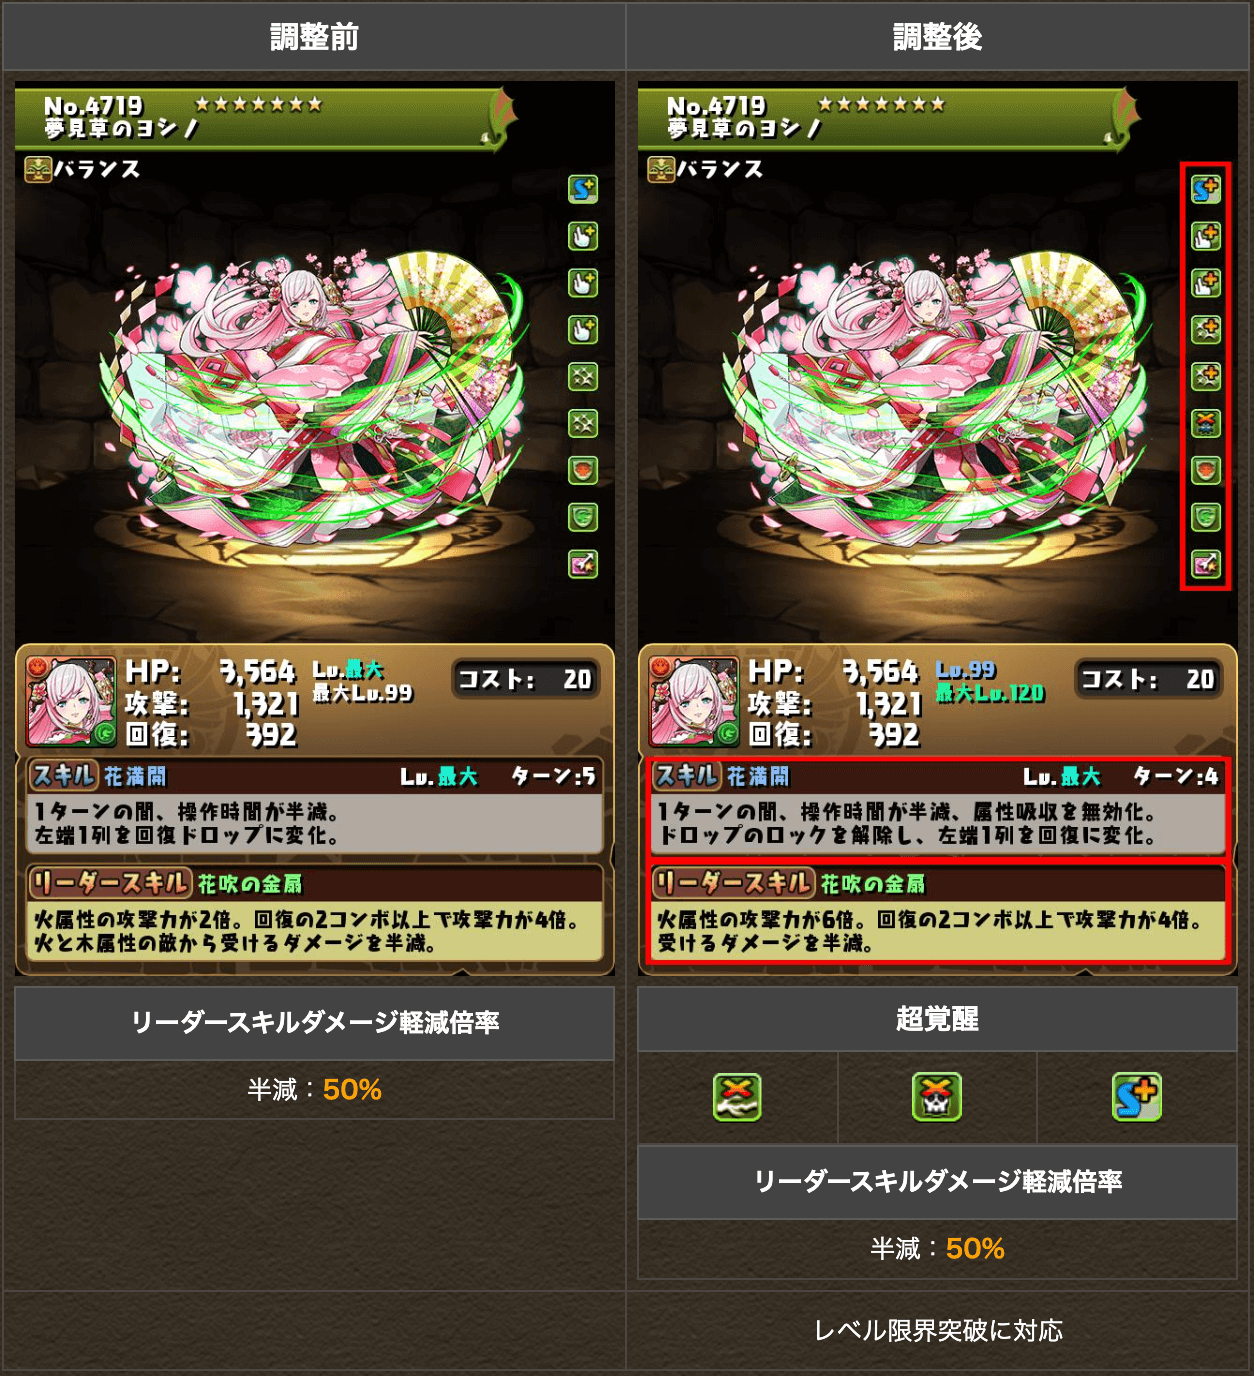Click the bottom pink arrow awakening in after panel
This screenshot has width=1254, height=1376.
click(x=1206, y=564)
